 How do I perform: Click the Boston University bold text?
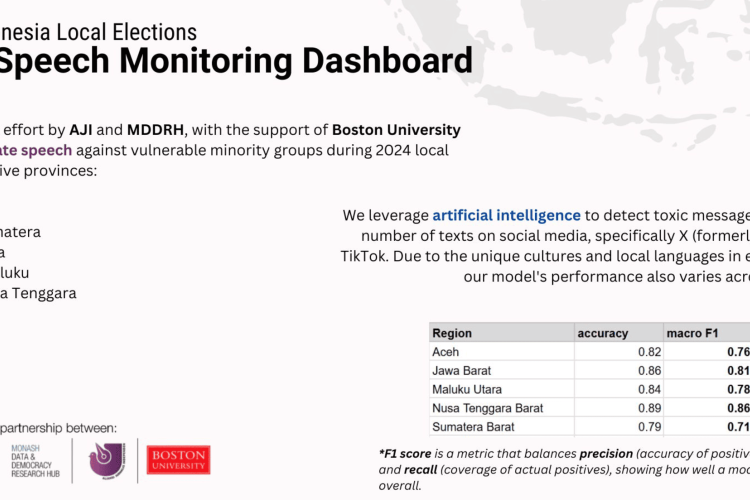pos(396,130)
